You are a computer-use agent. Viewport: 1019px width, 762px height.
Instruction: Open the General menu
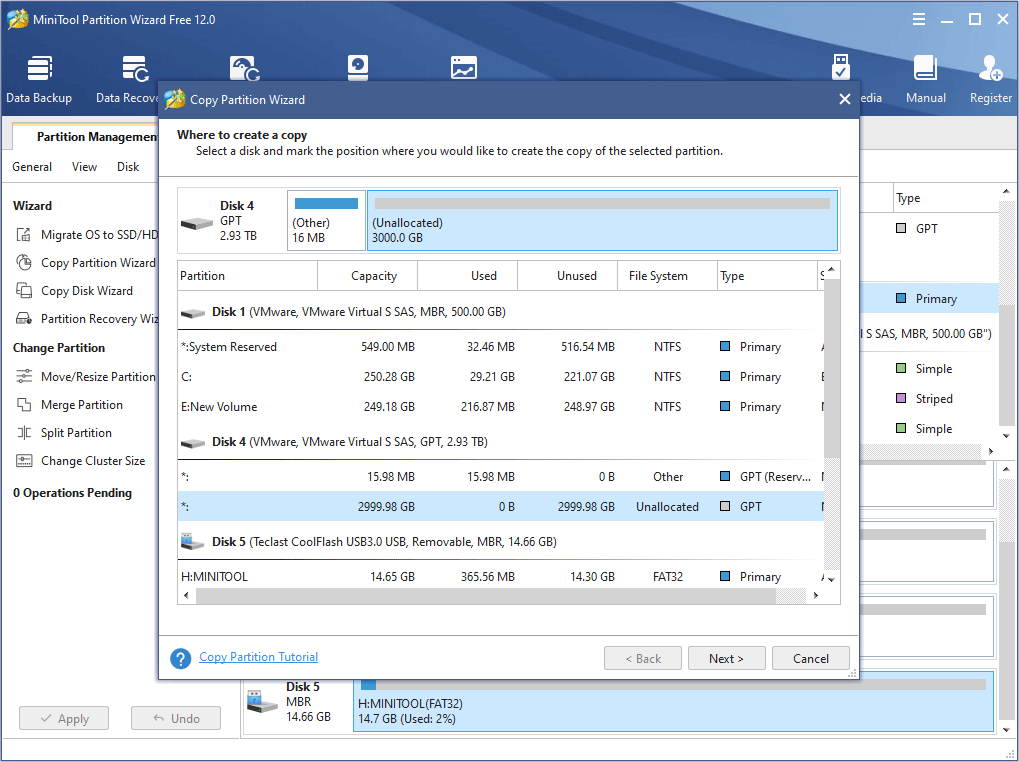click(x=32, y=167)
